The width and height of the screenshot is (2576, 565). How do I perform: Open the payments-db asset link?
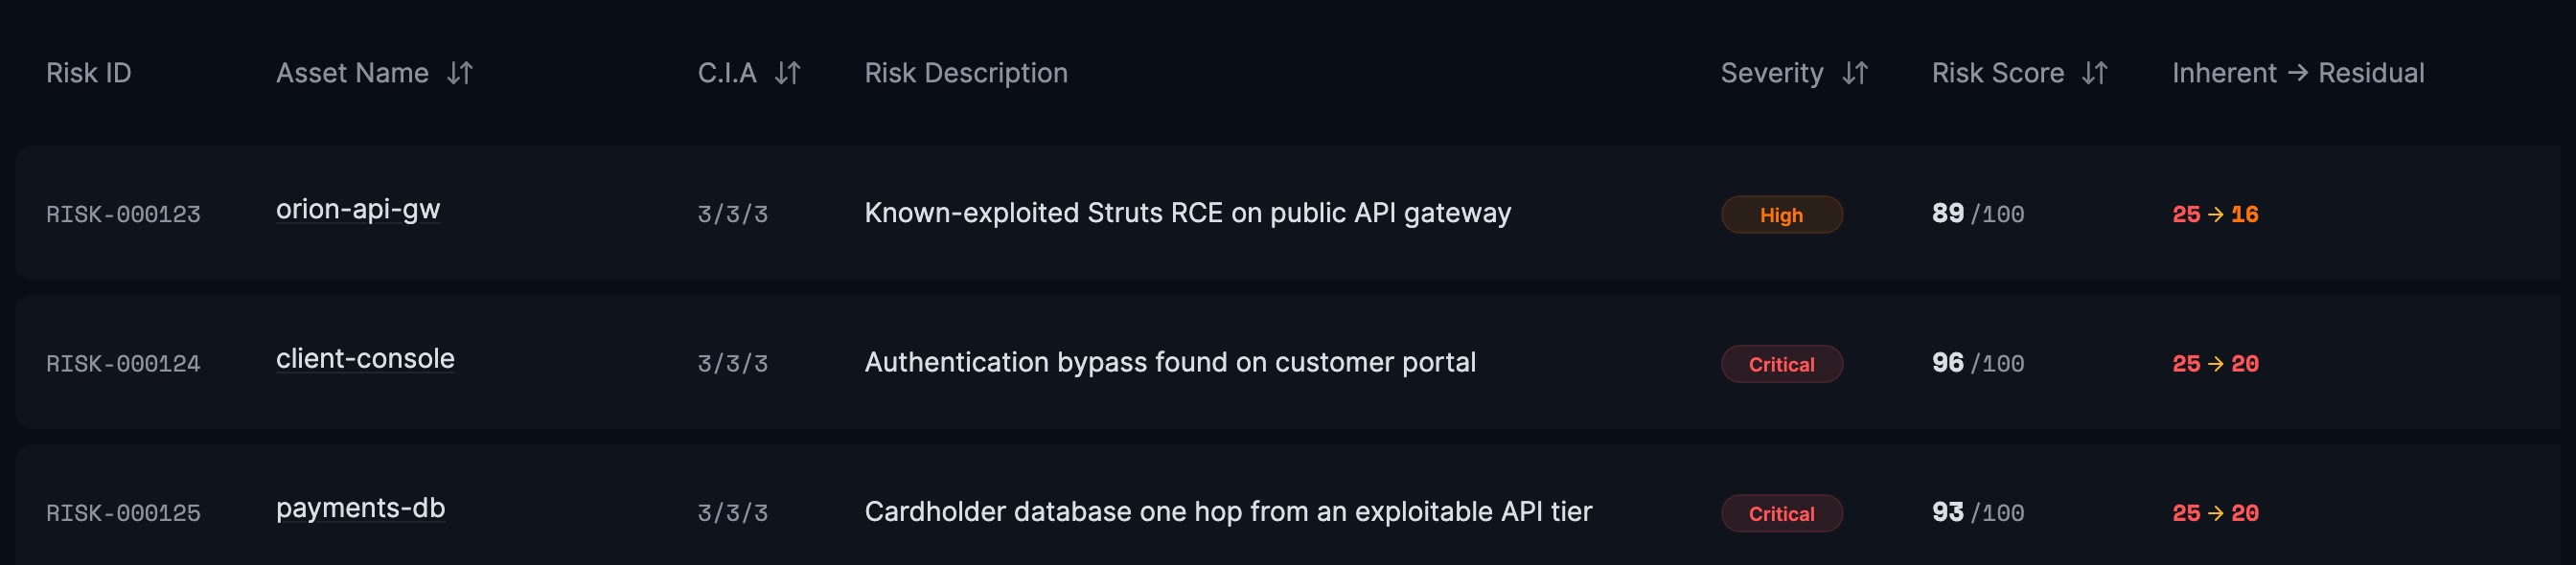coord(360,509)
